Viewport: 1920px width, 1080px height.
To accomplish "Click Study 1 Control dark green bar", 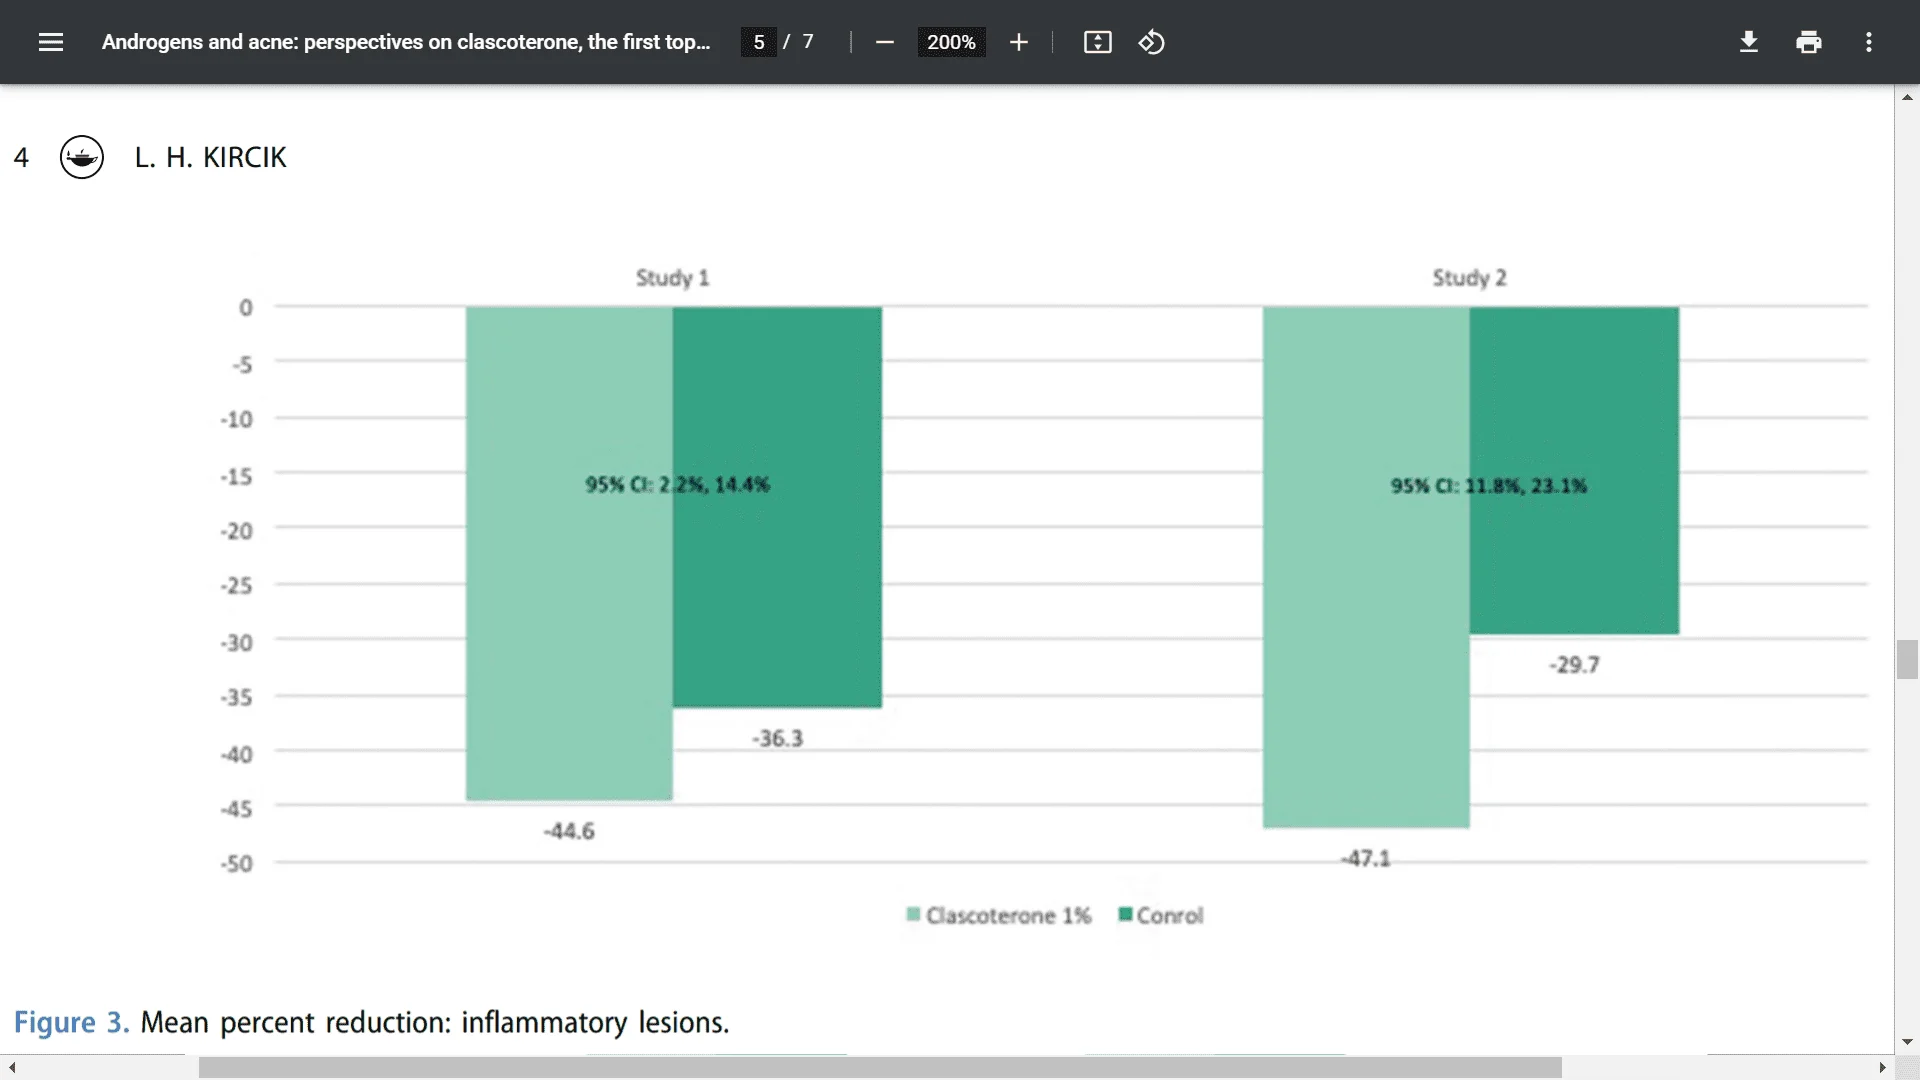I will [x=777, y=507].
